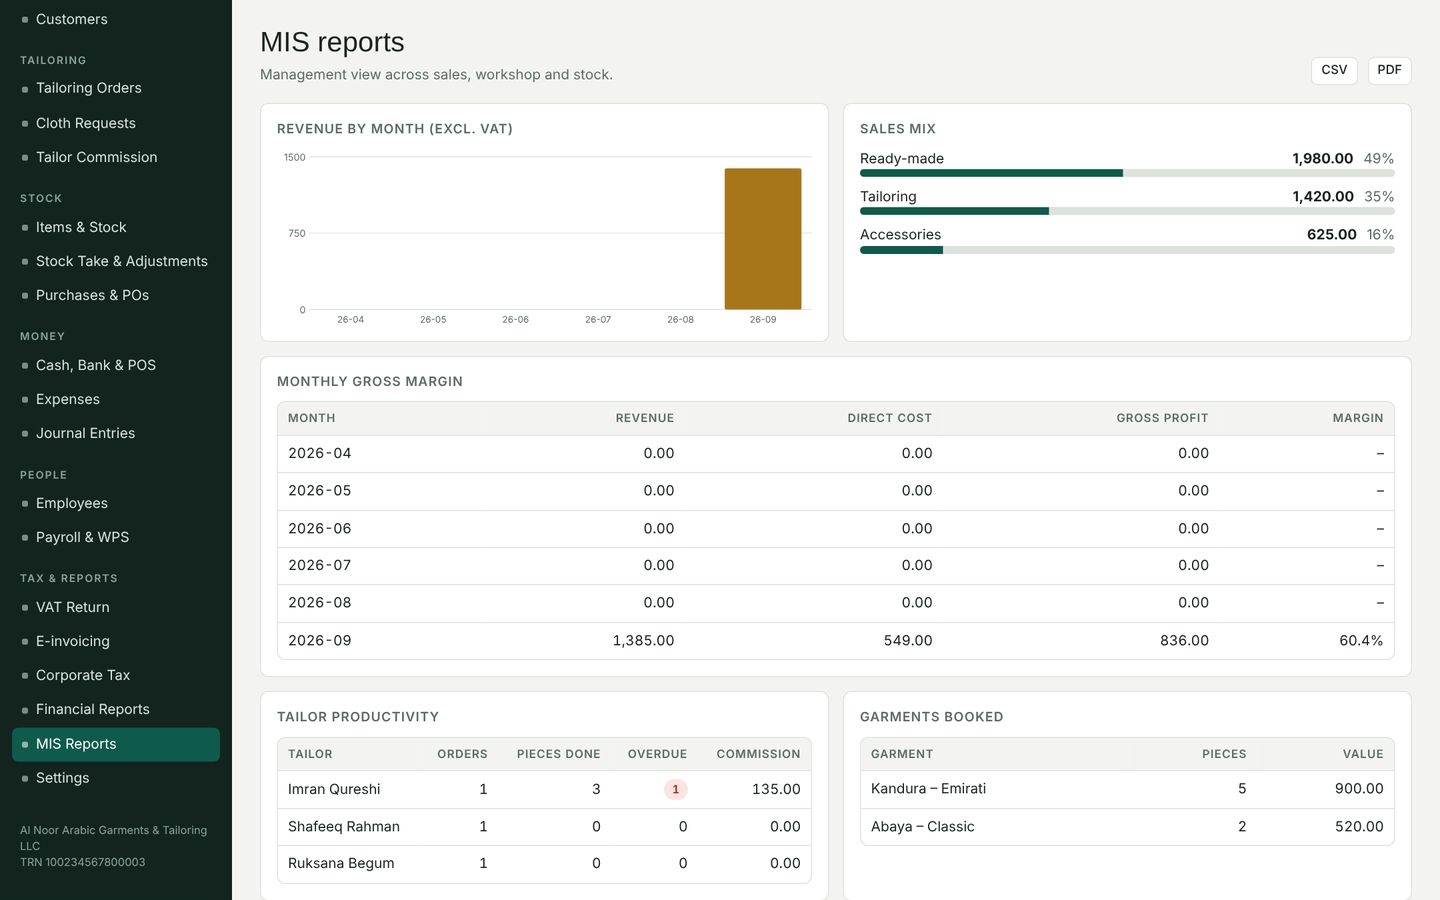The width and height of the screenshot is (1440, 900).
Task: Go to VAT Return
Action: tap(116, 607)
